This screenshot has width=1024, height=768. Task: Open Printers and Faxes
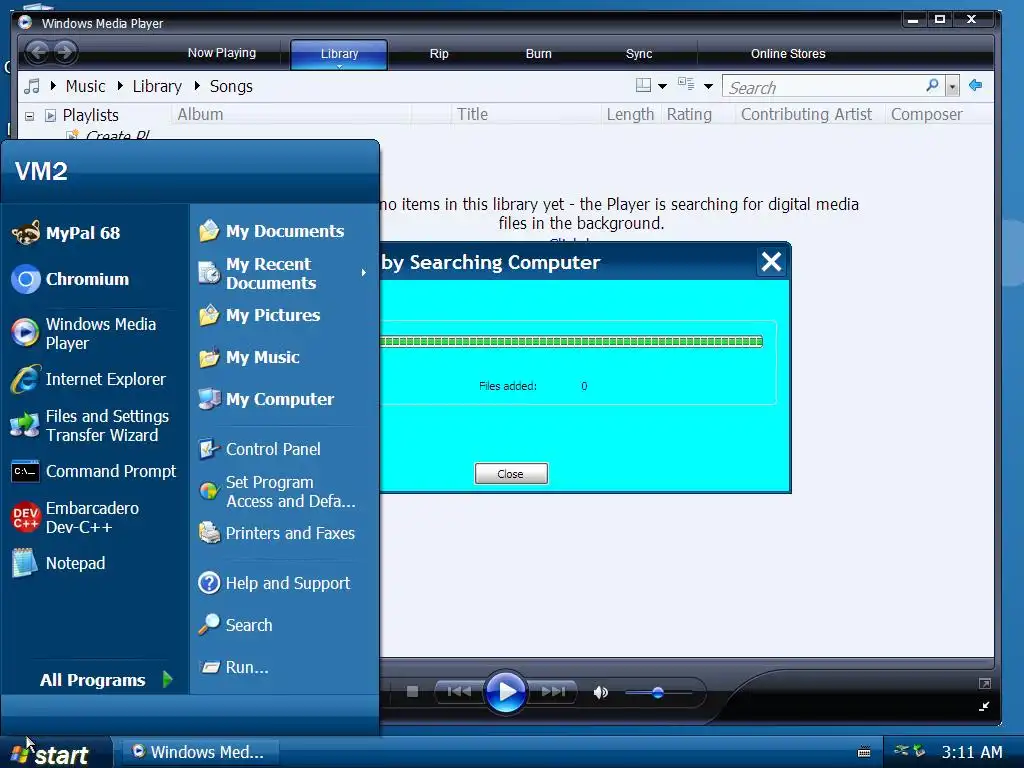pyautogui.click(x=282, y=533)
